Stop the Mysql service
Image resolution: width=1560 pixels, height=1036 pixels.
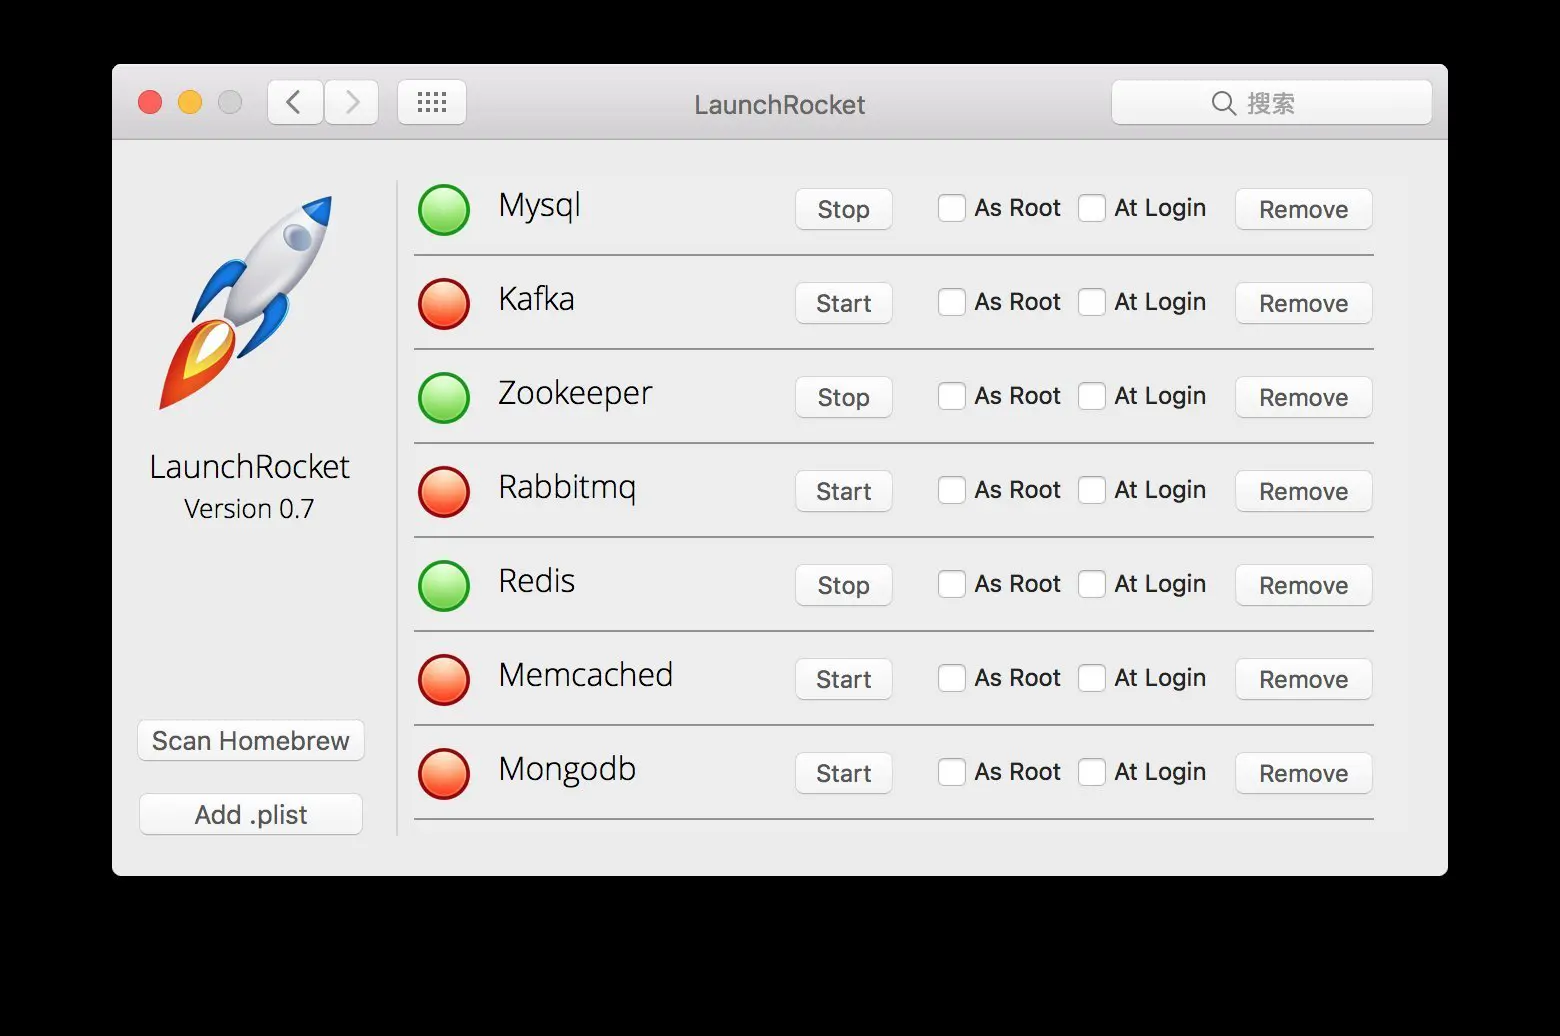click(x=843, y=210)
